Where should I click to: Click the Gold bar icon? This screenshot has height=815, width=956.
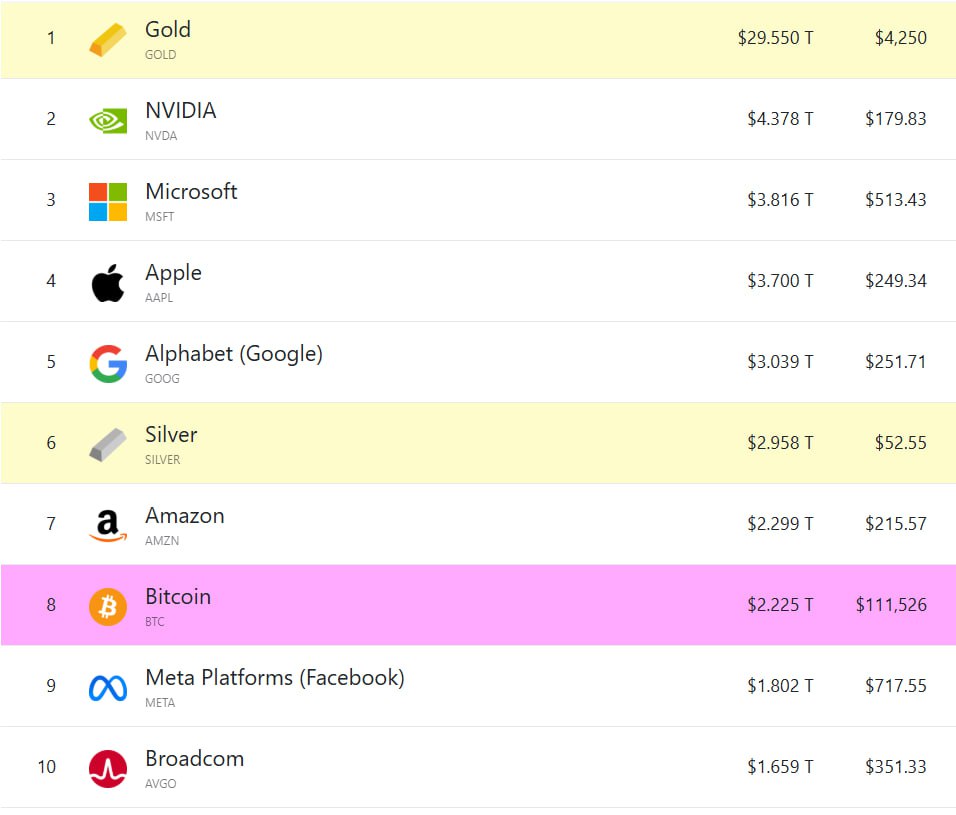pyautogui.click(x=107, y=40)
